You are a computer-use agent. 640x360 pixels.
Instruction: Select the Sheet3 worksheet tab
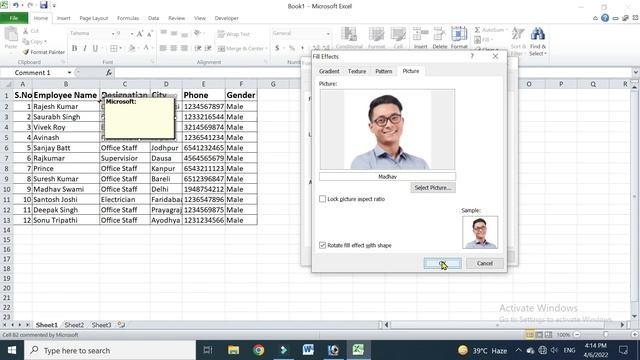point(101,325)
